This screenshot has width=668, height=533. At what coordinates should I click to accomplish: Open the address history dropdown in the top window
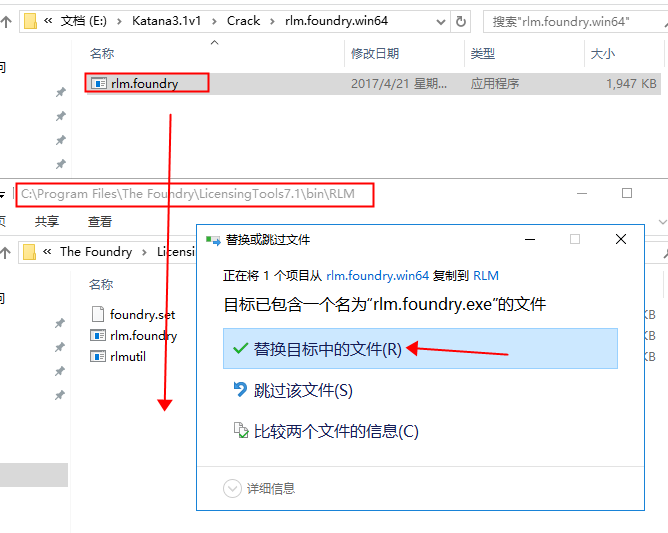pos(441,21)
